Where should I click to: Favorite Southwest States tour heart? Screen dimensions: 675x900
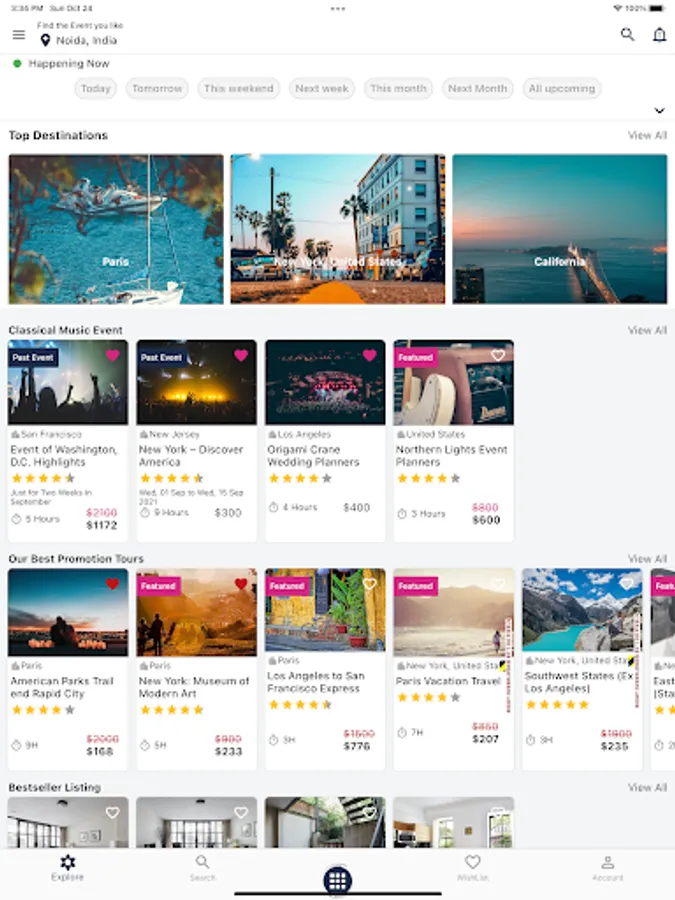[x=627, y=584]
